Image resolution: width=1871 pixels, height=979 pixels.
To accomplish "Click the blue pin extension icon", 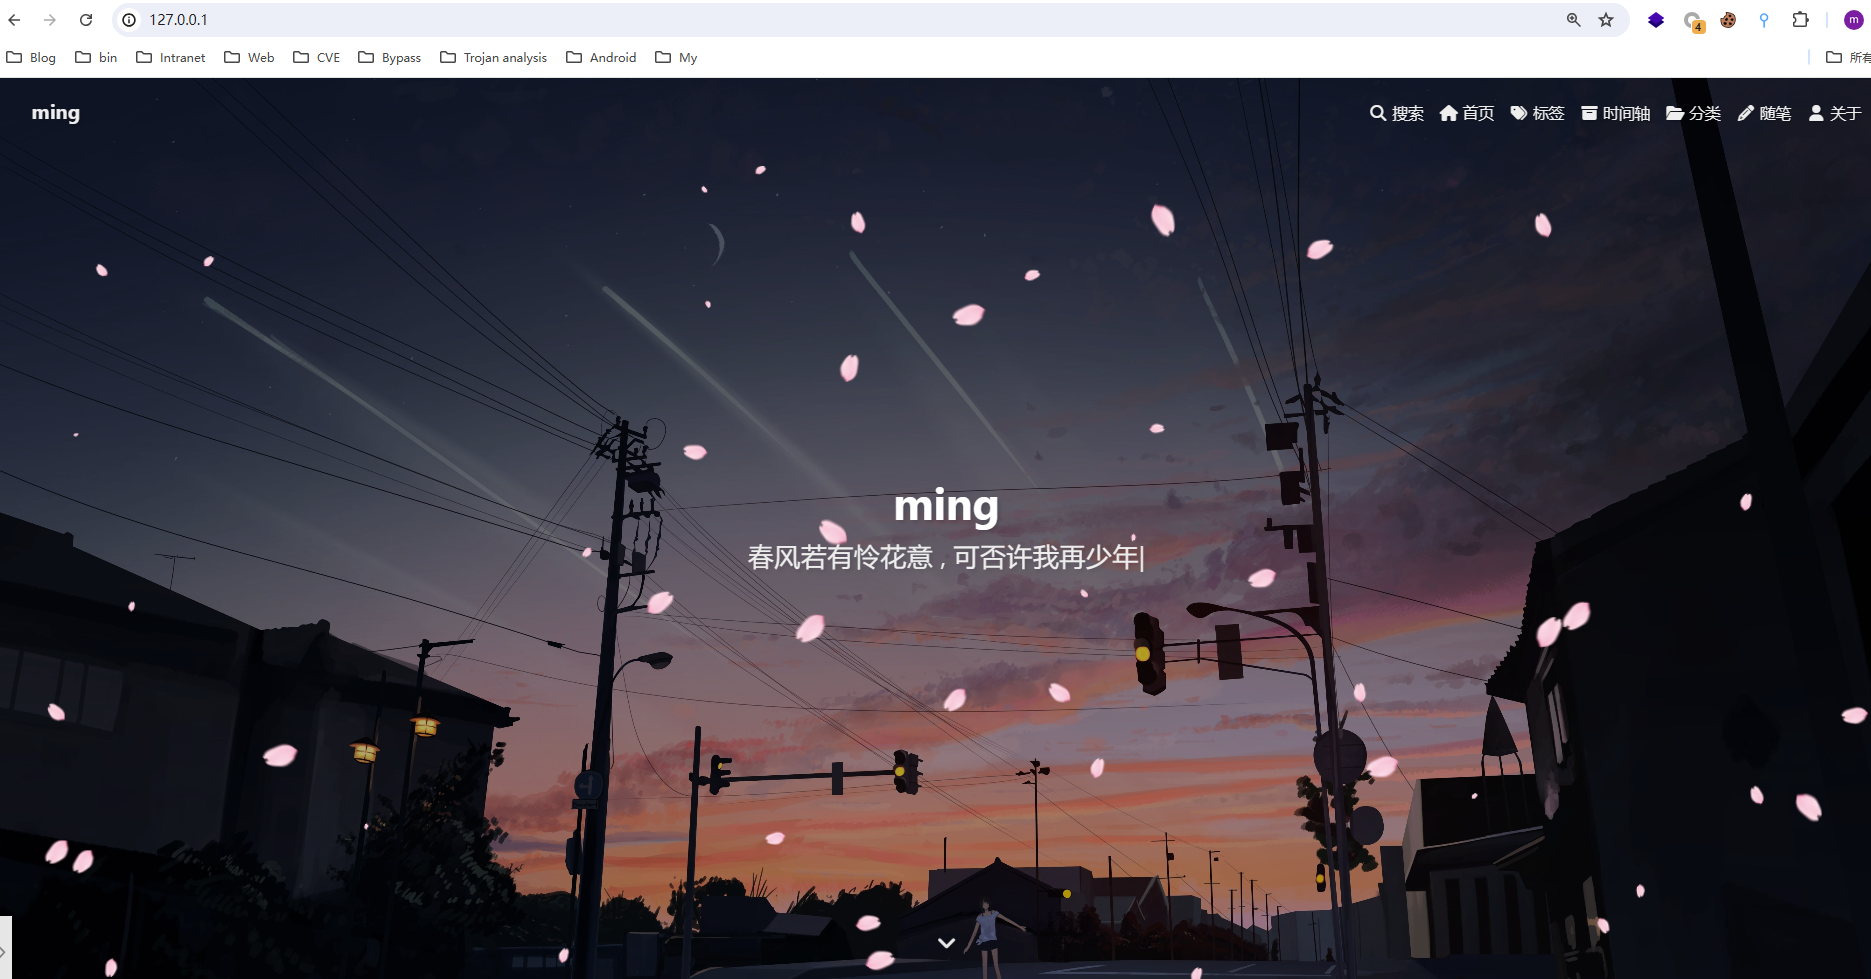I will pos(1764,20).
